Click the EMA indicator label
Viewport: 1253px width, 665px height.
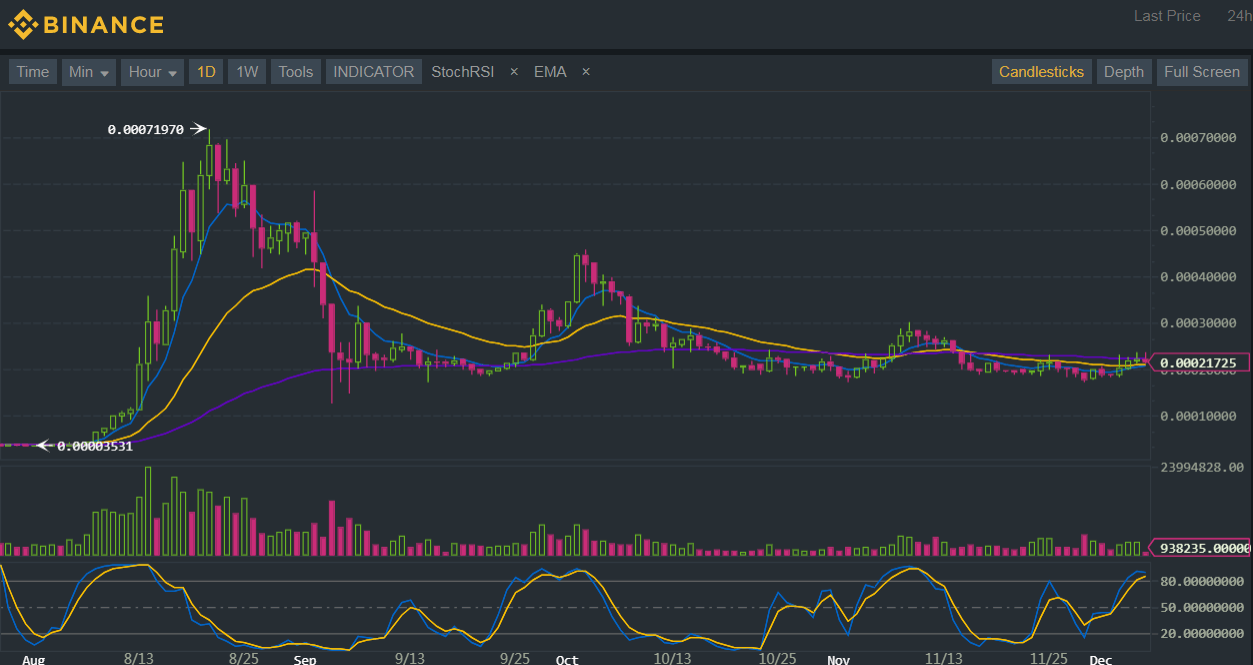point(550,72)
